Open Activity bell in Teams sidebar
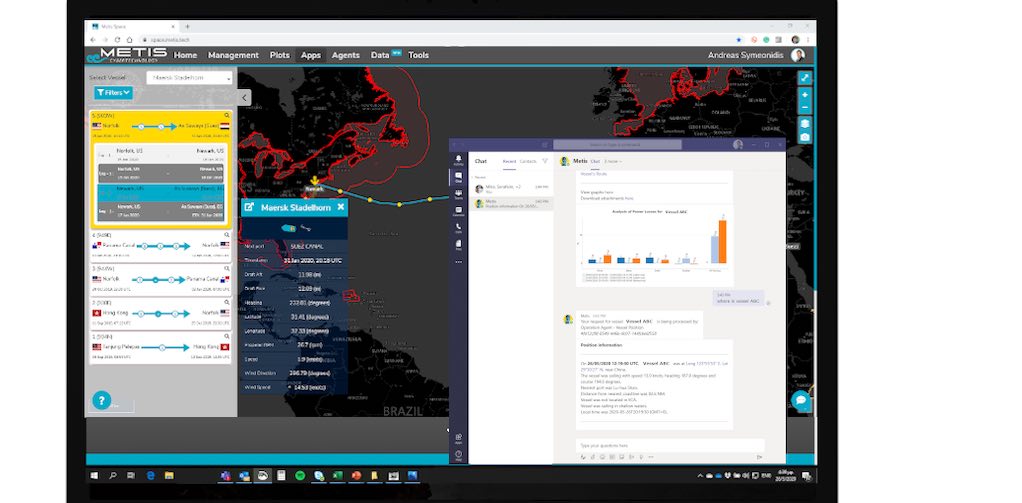 pos(458,160)
